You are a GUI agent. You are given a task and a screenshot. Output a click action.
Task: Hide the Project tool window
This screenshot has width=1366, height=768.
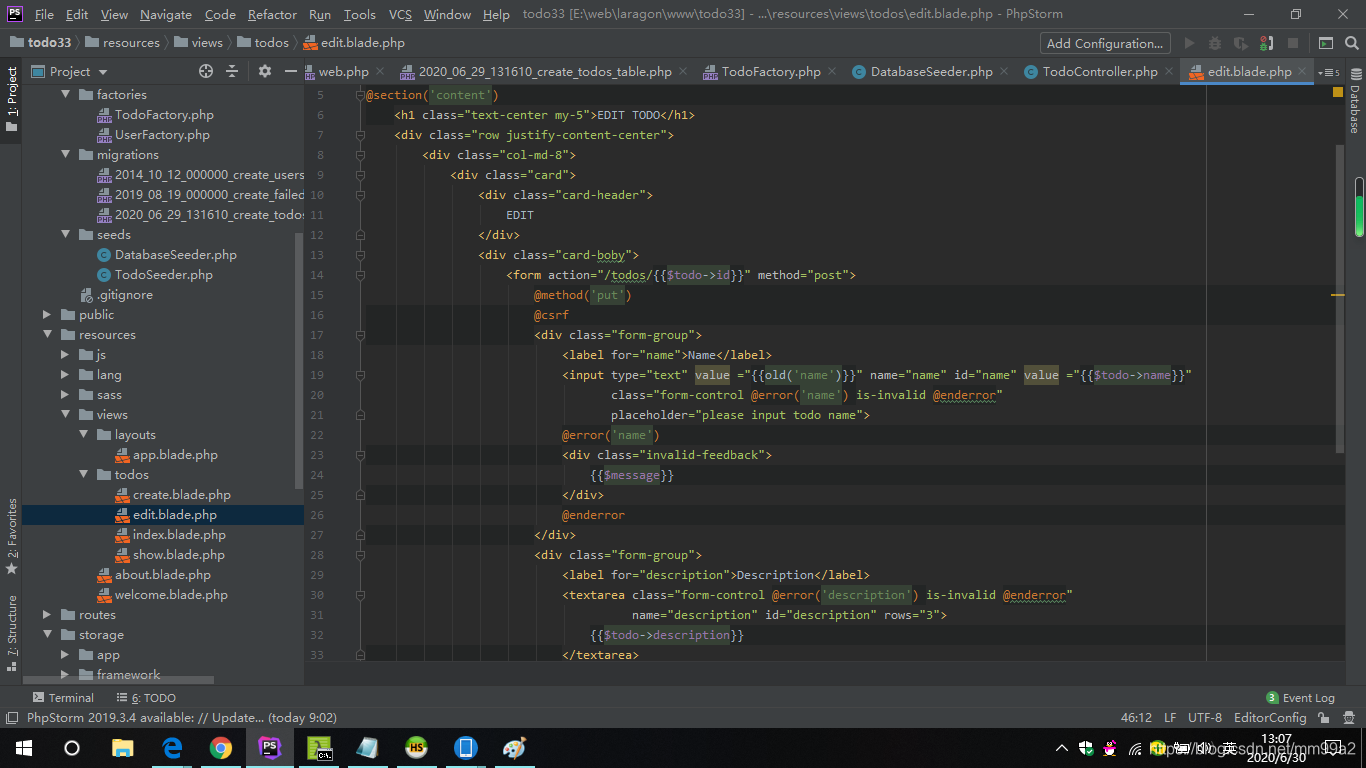pos(290,71)
